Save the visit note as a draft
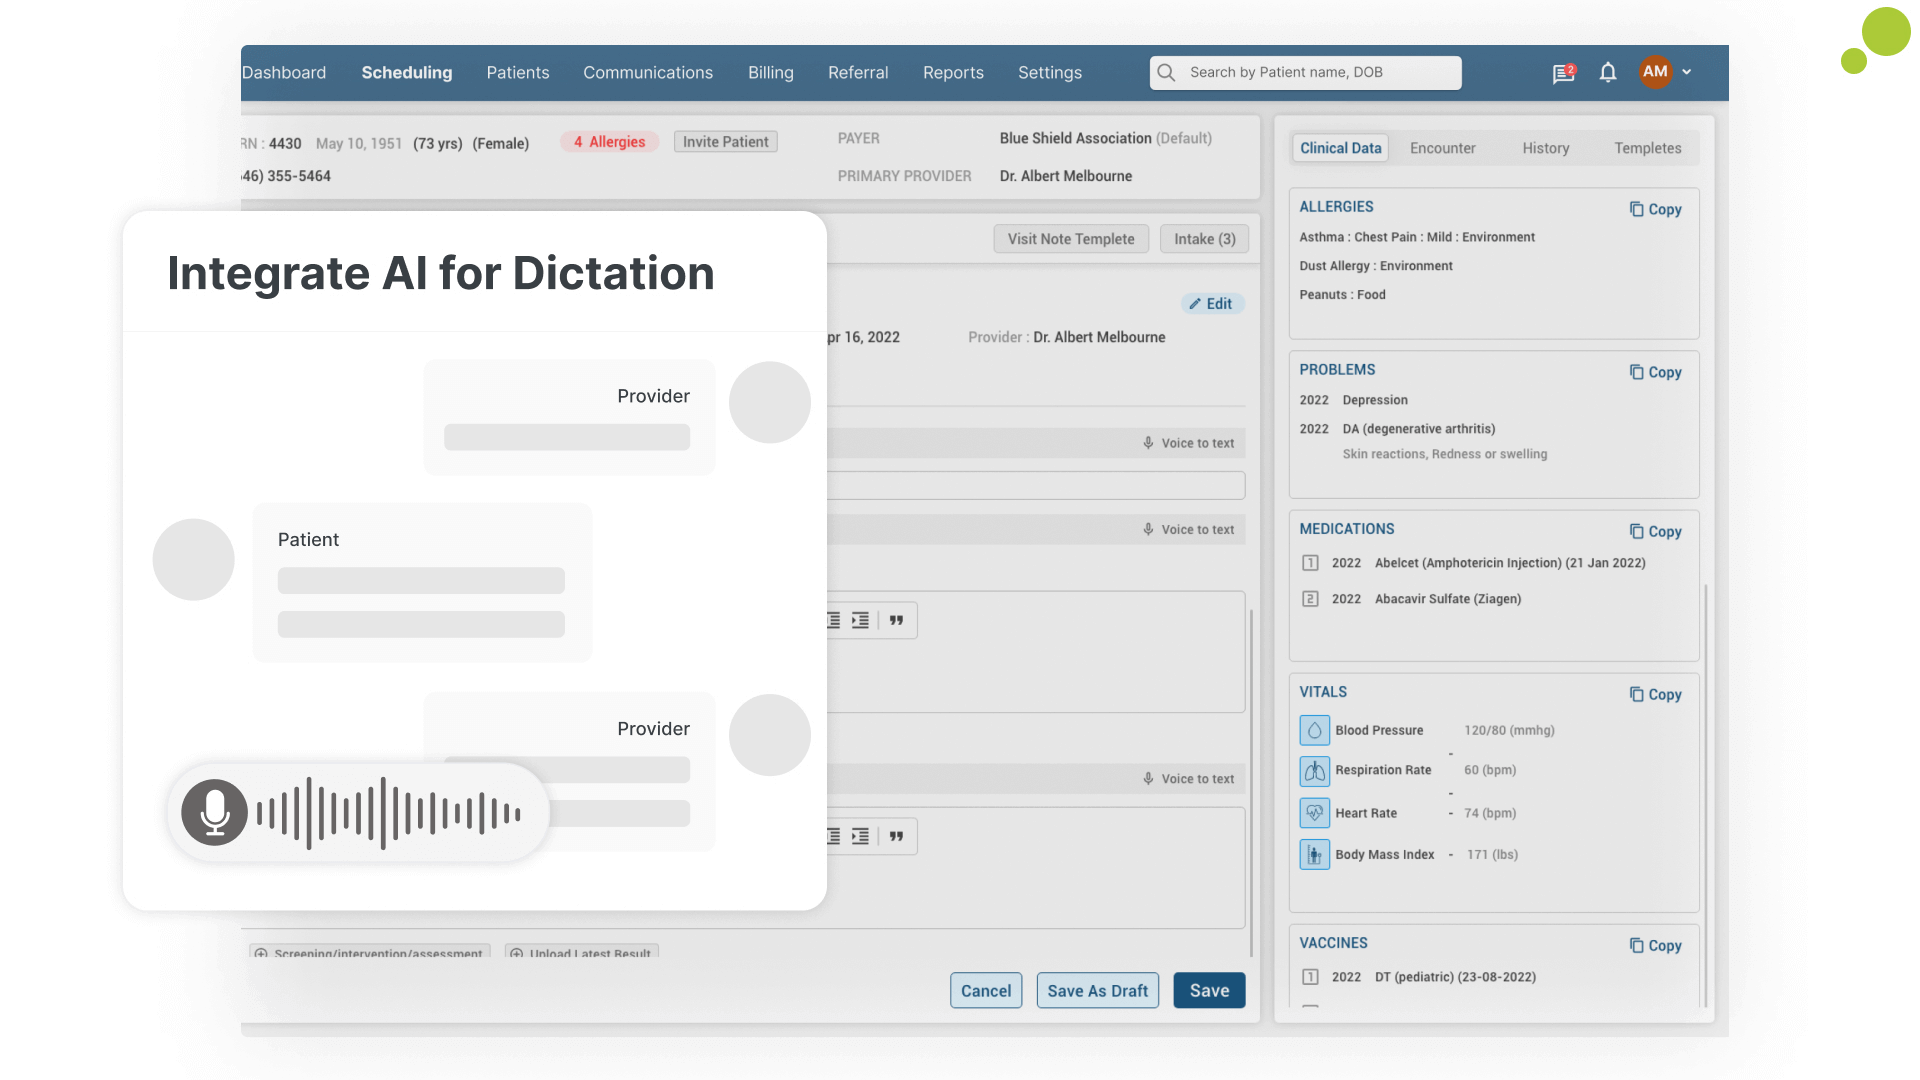 (1097, 990)
